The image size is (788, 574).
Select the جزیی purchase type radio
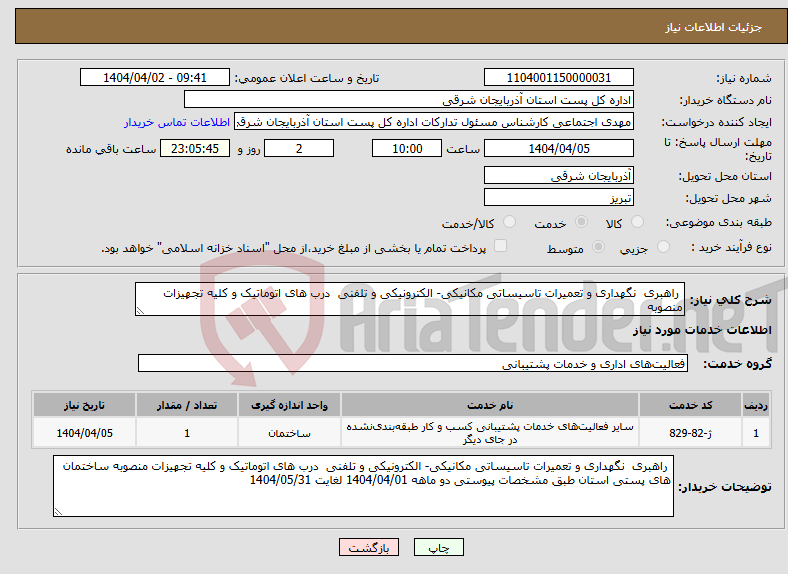[663, 246]
